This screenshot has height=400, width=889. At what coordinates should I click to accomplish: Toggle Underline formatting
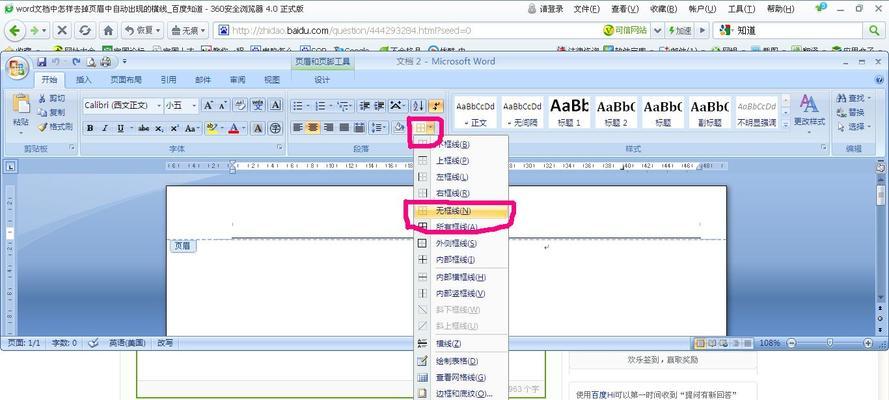(120, 129)
